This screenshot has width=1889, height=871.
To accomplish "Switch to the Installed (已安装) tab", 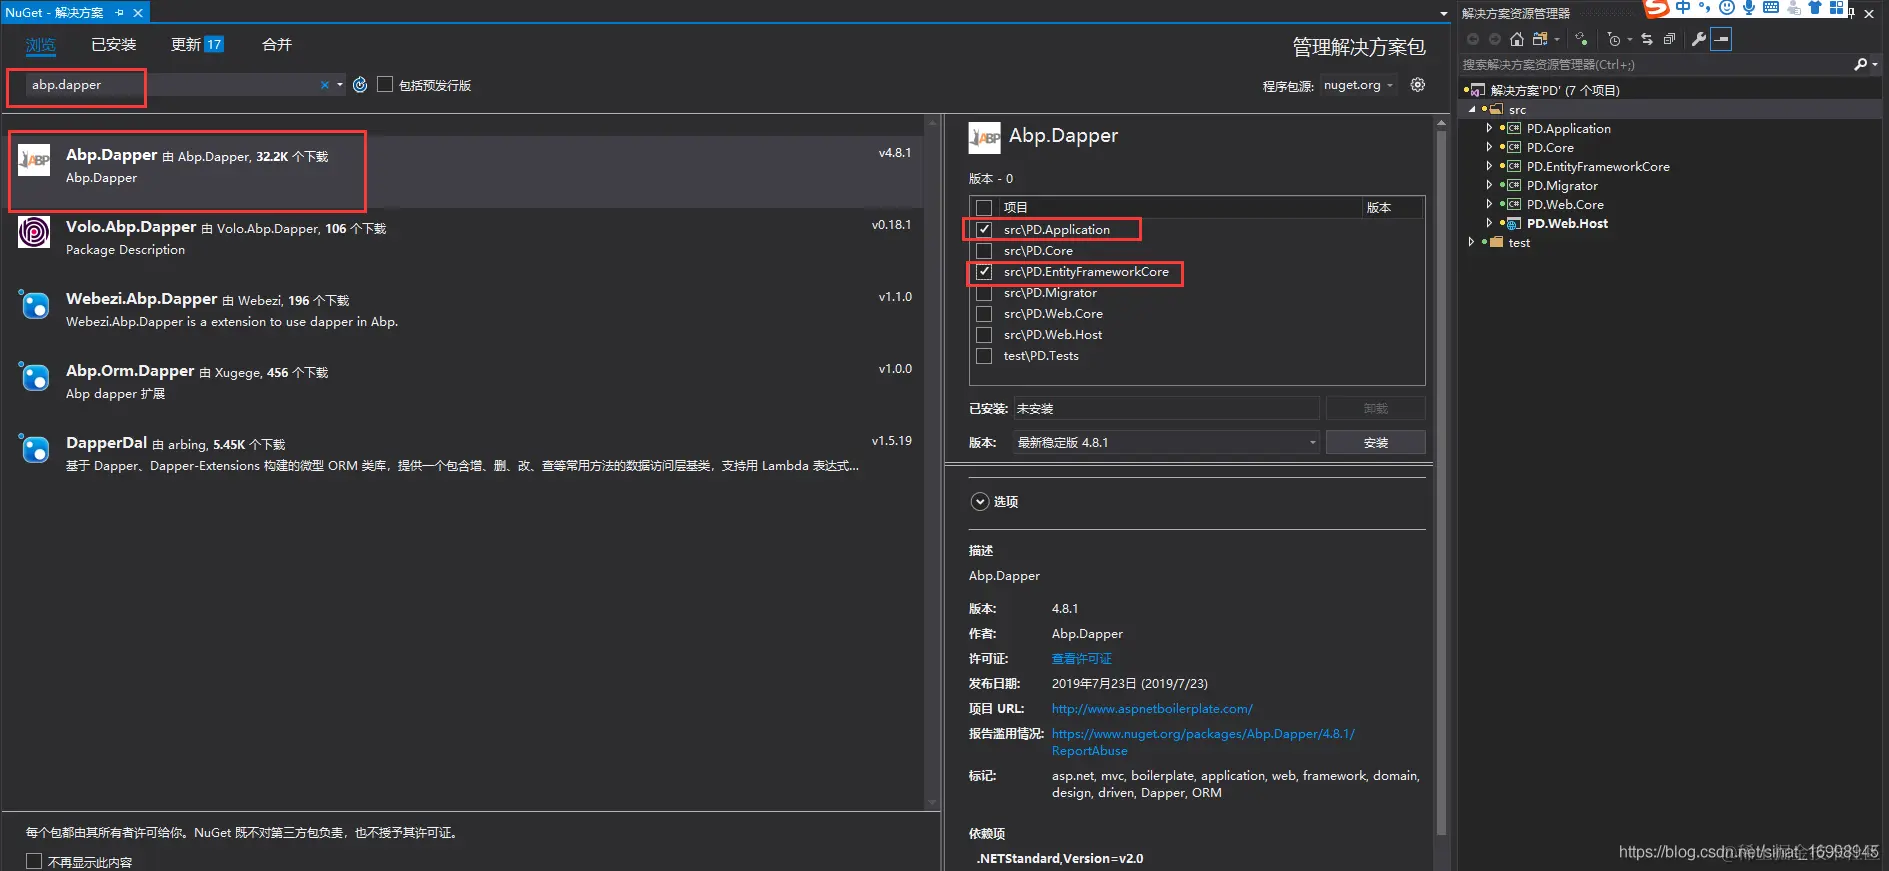I will click(x=114, y=45).
